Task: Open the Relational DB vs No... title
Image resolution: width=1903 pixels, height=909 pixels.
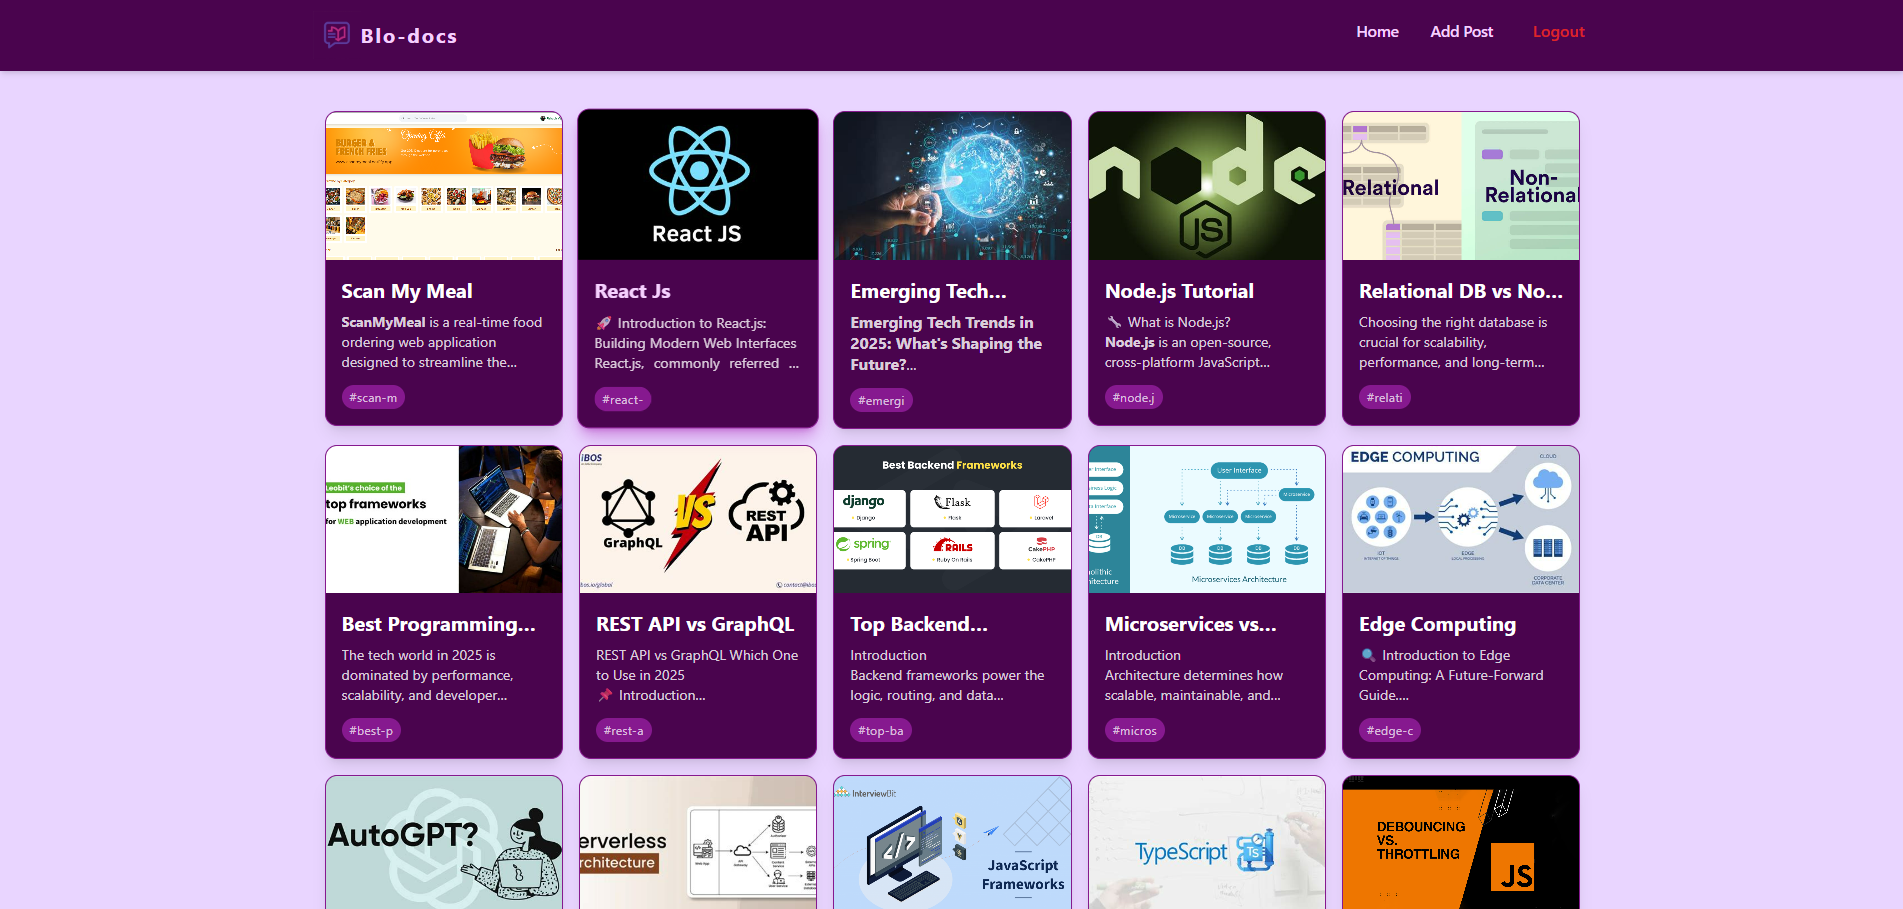Action: pos(1460,291)
